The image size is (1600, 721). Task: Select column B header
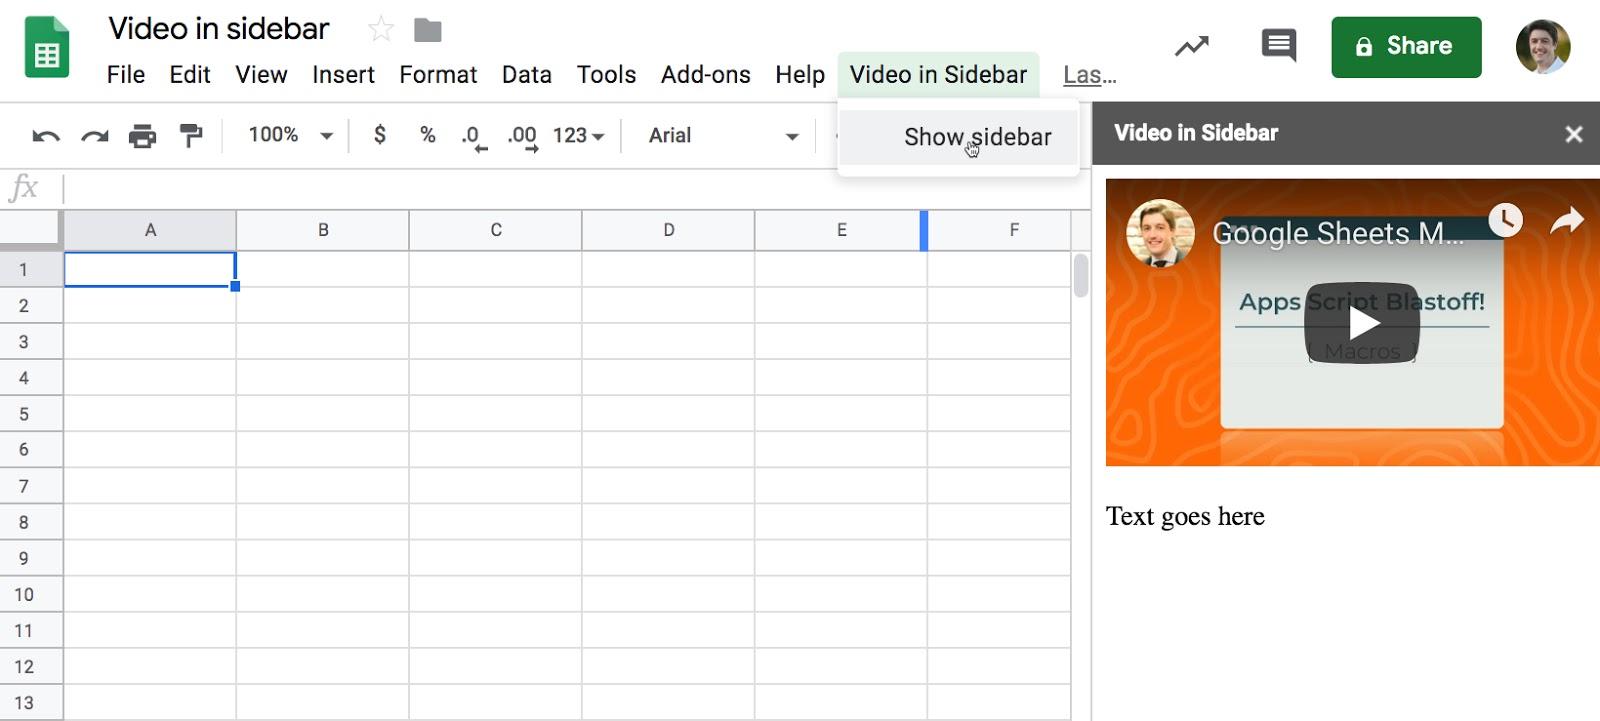click(323, 230)
